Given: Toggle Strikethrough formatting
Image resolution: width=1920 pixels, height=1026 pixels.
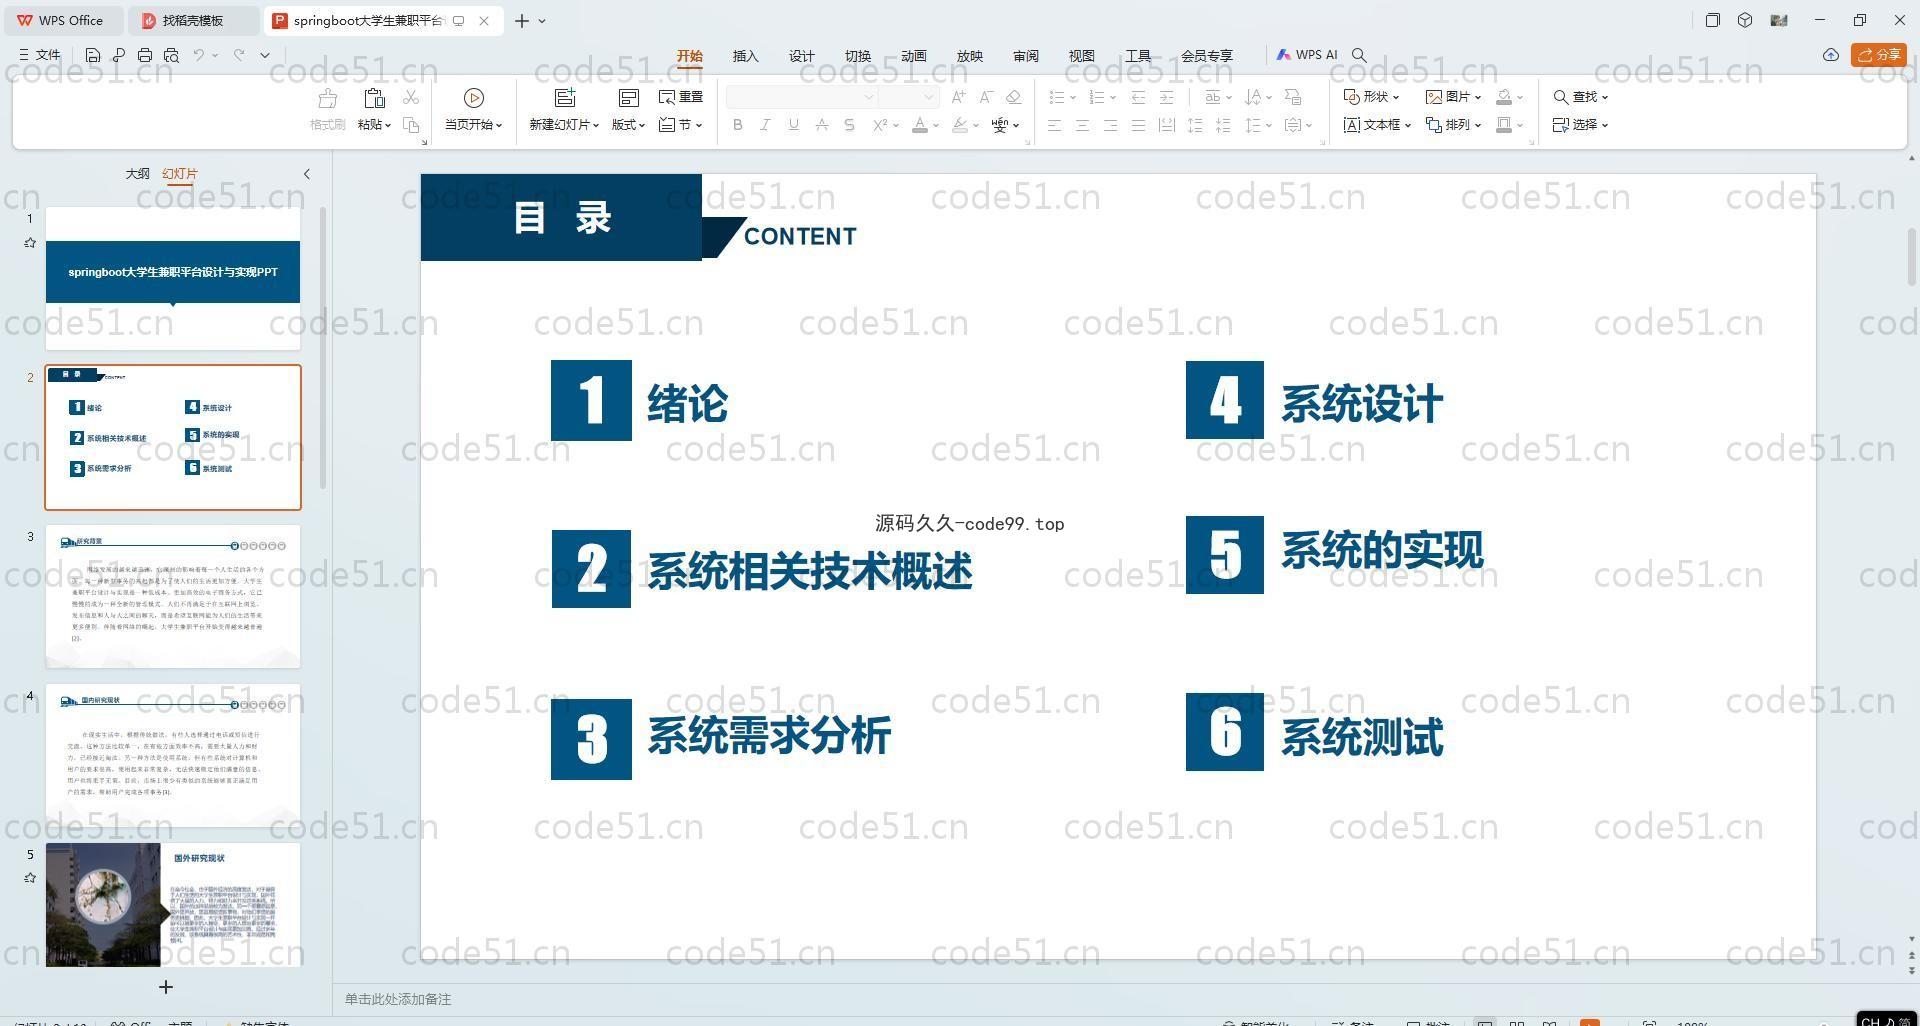Looking at the screenshot, I should tap(822, 125).
